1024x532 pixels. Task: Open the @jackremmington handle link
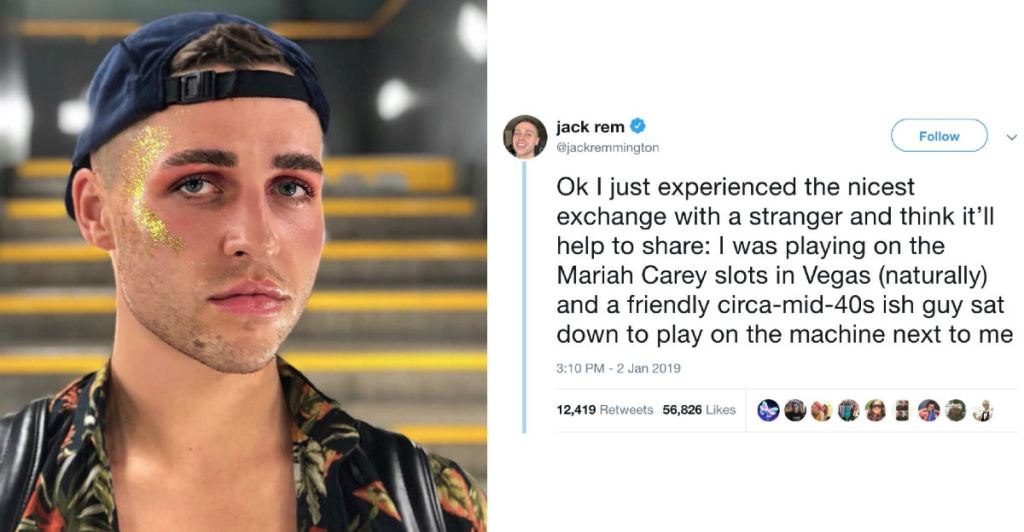coord(607,148)
